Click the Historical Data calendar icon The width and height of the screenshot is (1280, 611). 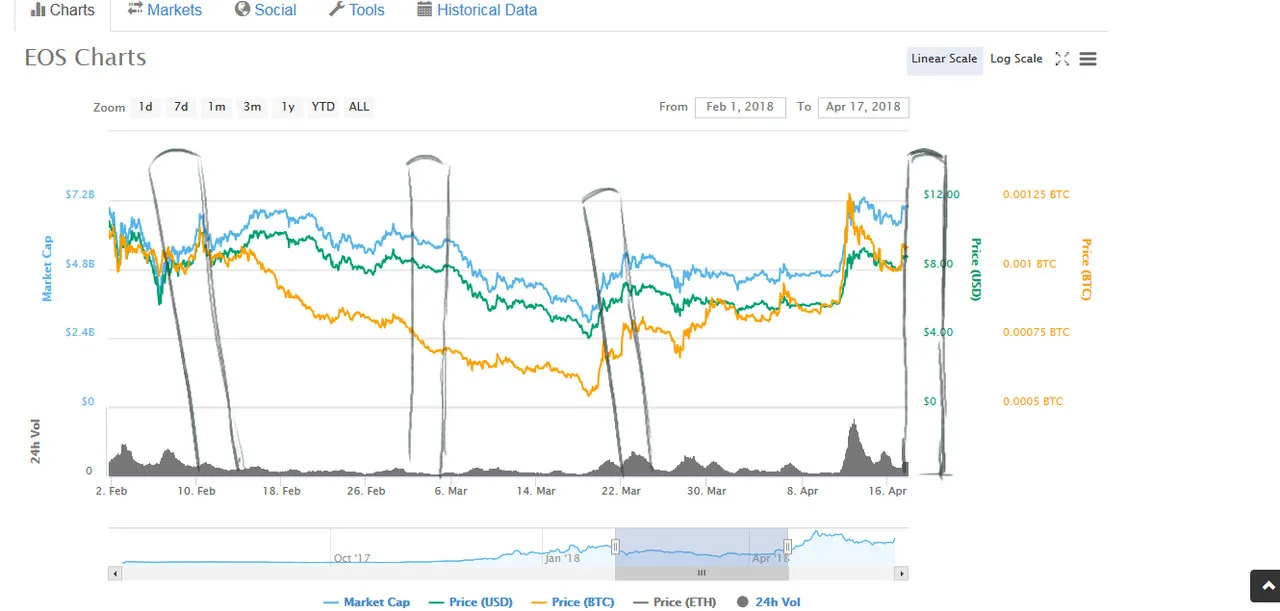click(x=424, y=9)
